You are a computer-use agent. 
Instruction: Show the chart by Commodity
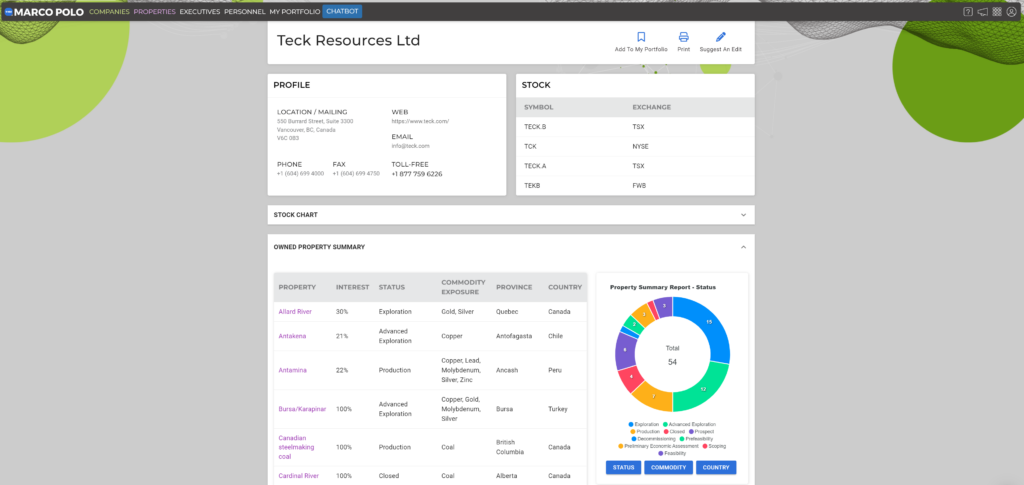tap(669, 467)
